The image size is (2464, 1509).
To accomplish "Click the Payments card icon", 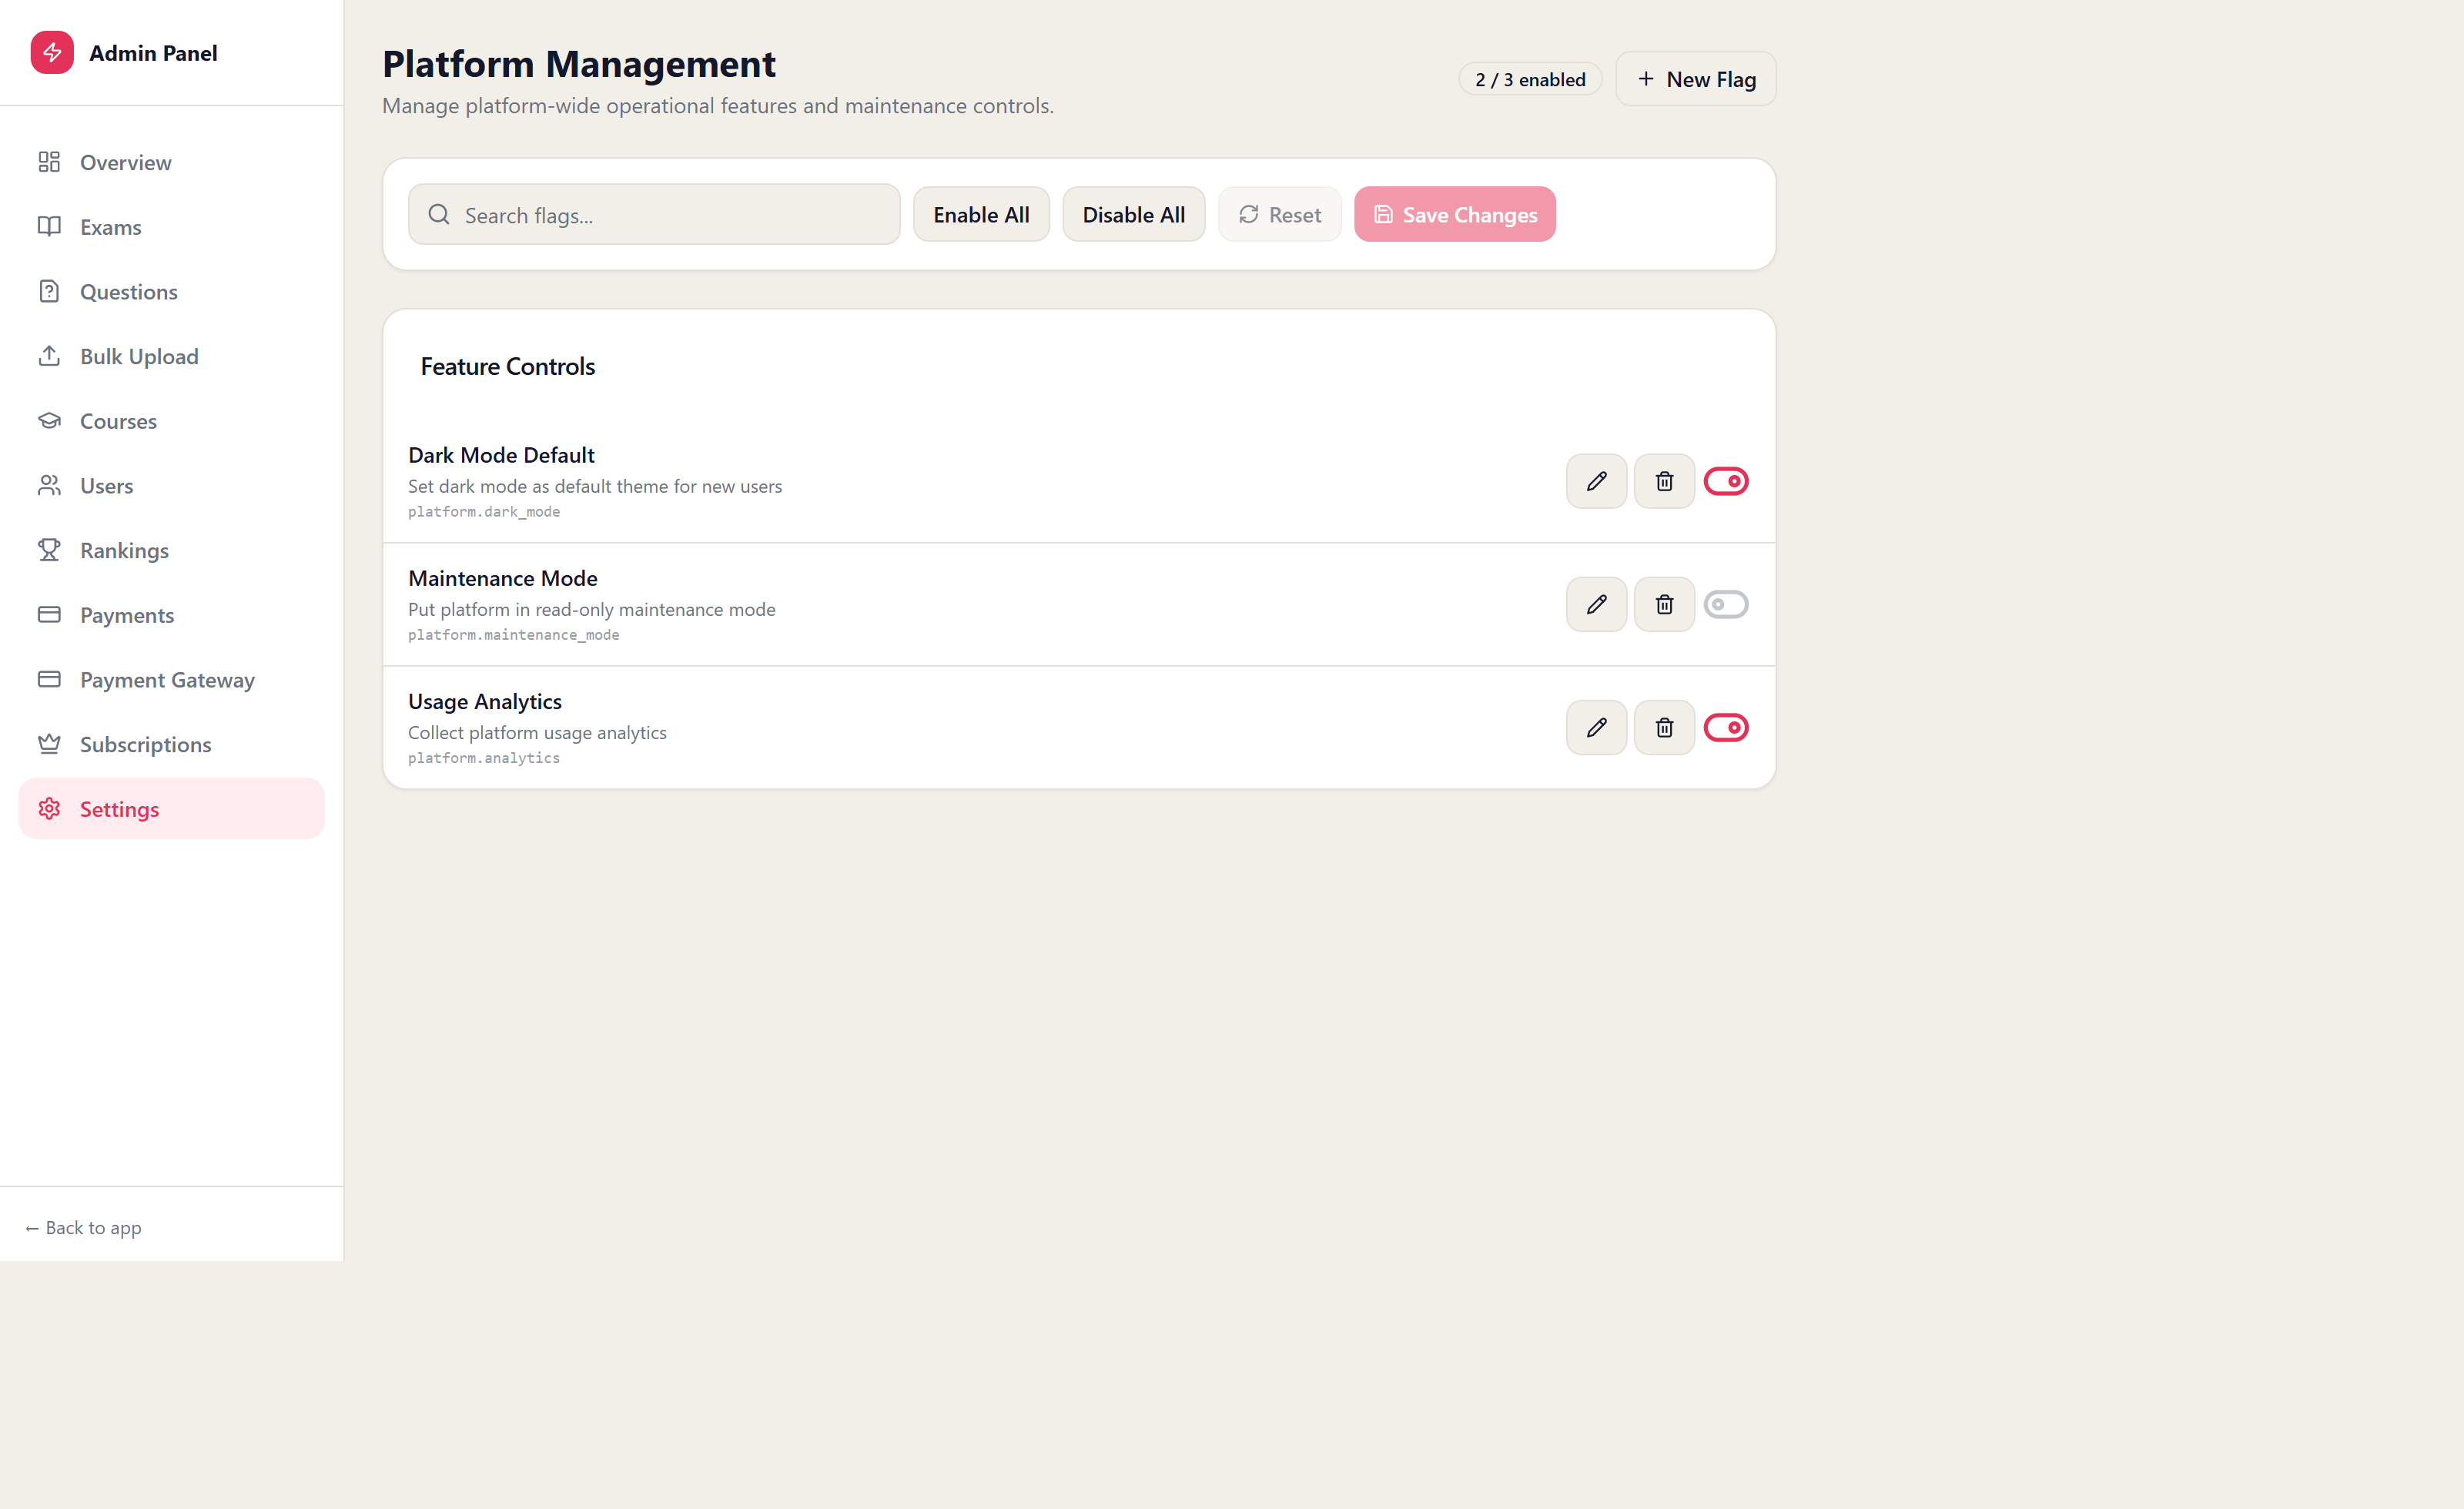I will pyautogui.click(x=49, y=615).
